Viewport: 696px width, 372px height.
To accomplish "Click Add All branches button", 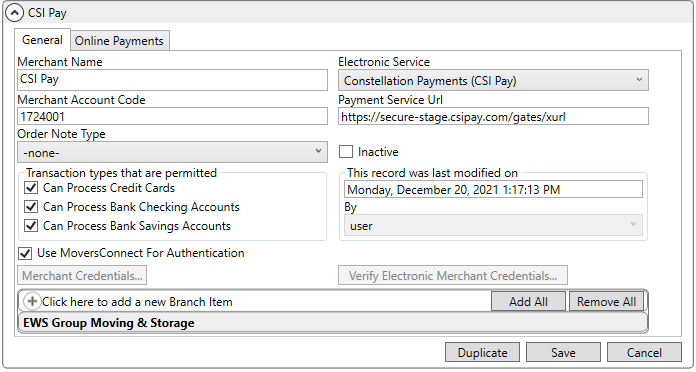I will click(528, 301).
